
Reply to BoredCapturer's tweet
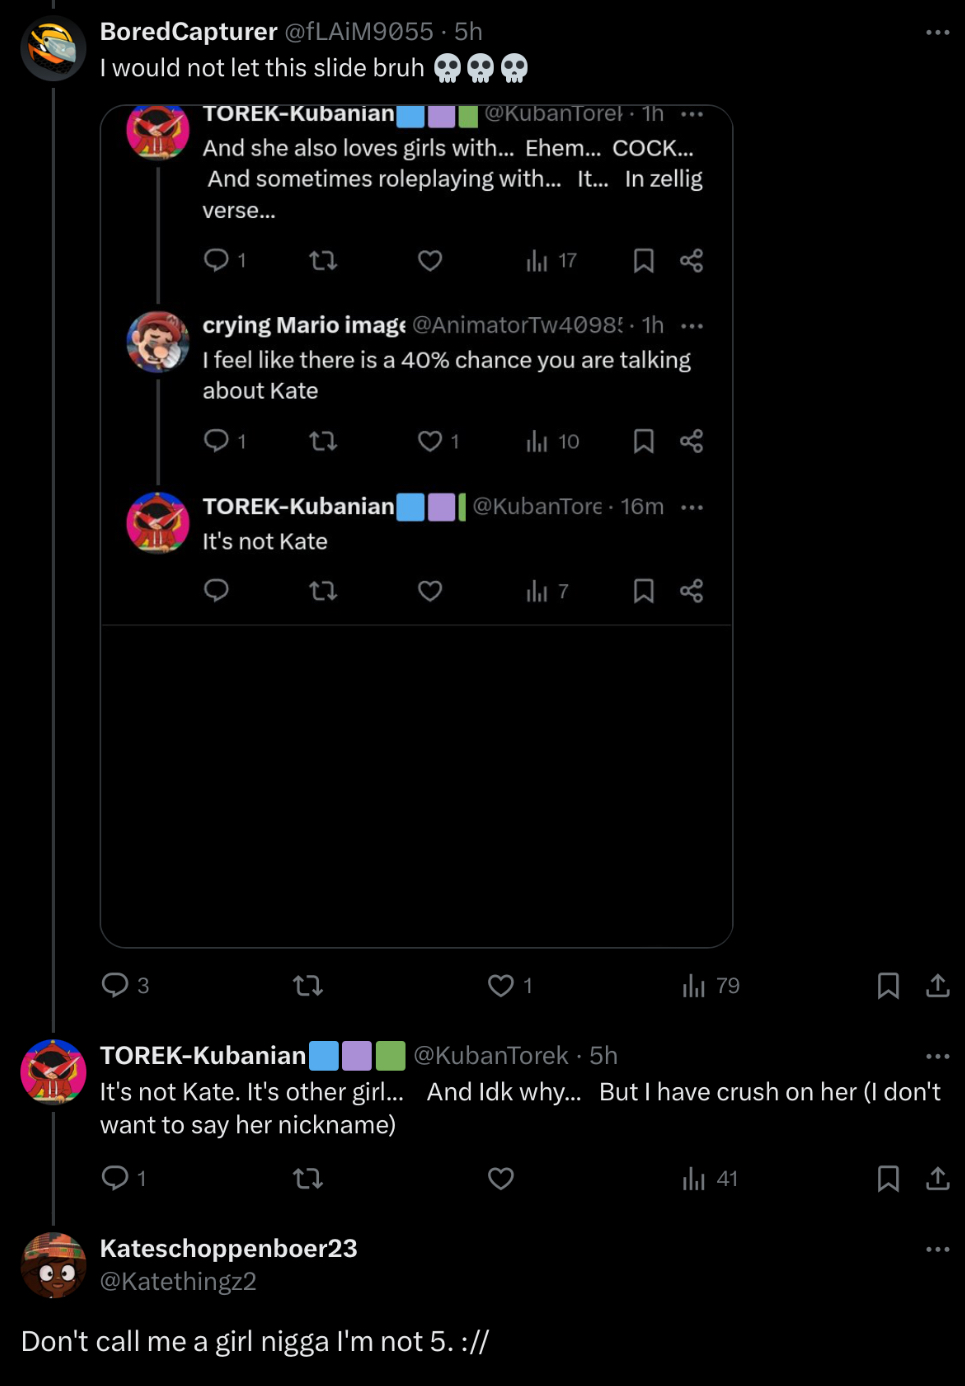point(115,985)
